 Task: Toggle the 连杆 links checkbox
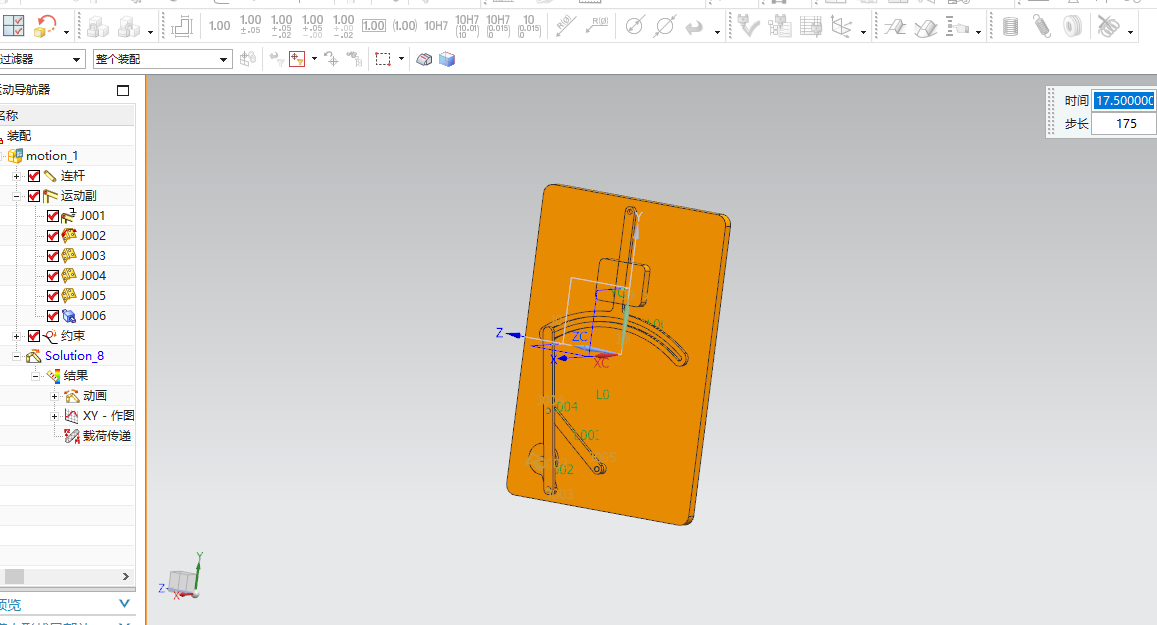(34, 176)
